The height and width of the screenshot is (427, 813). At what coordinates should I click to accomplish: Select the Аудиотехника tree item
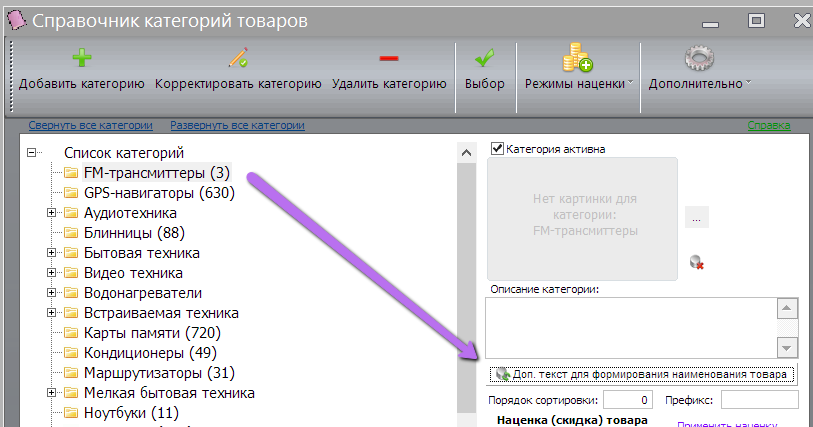130,212
